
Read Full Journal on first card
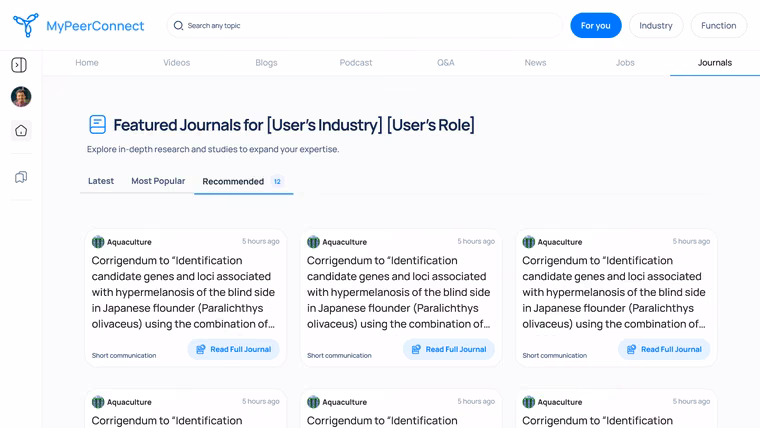pos(234,349)
